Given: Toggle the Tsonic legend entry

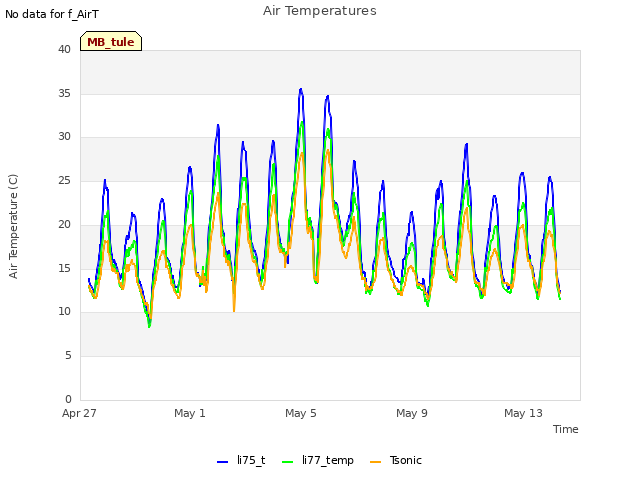Looking at the screenshot, I should pyautogui.click(x=396, y=460).
